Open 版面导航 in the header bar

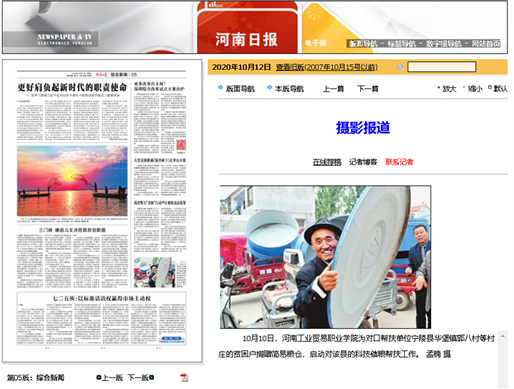pos(363,44)
